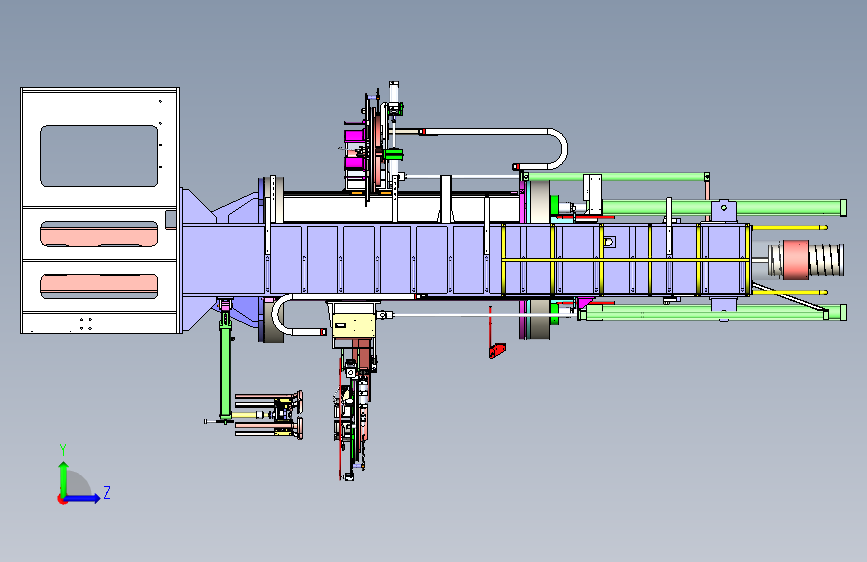Image resolution: width=867 pixels, height=562 pixels.
Task: Click the blue Z axis arrow of the triad
Action: pyautogui.click(x=83, y=498)
